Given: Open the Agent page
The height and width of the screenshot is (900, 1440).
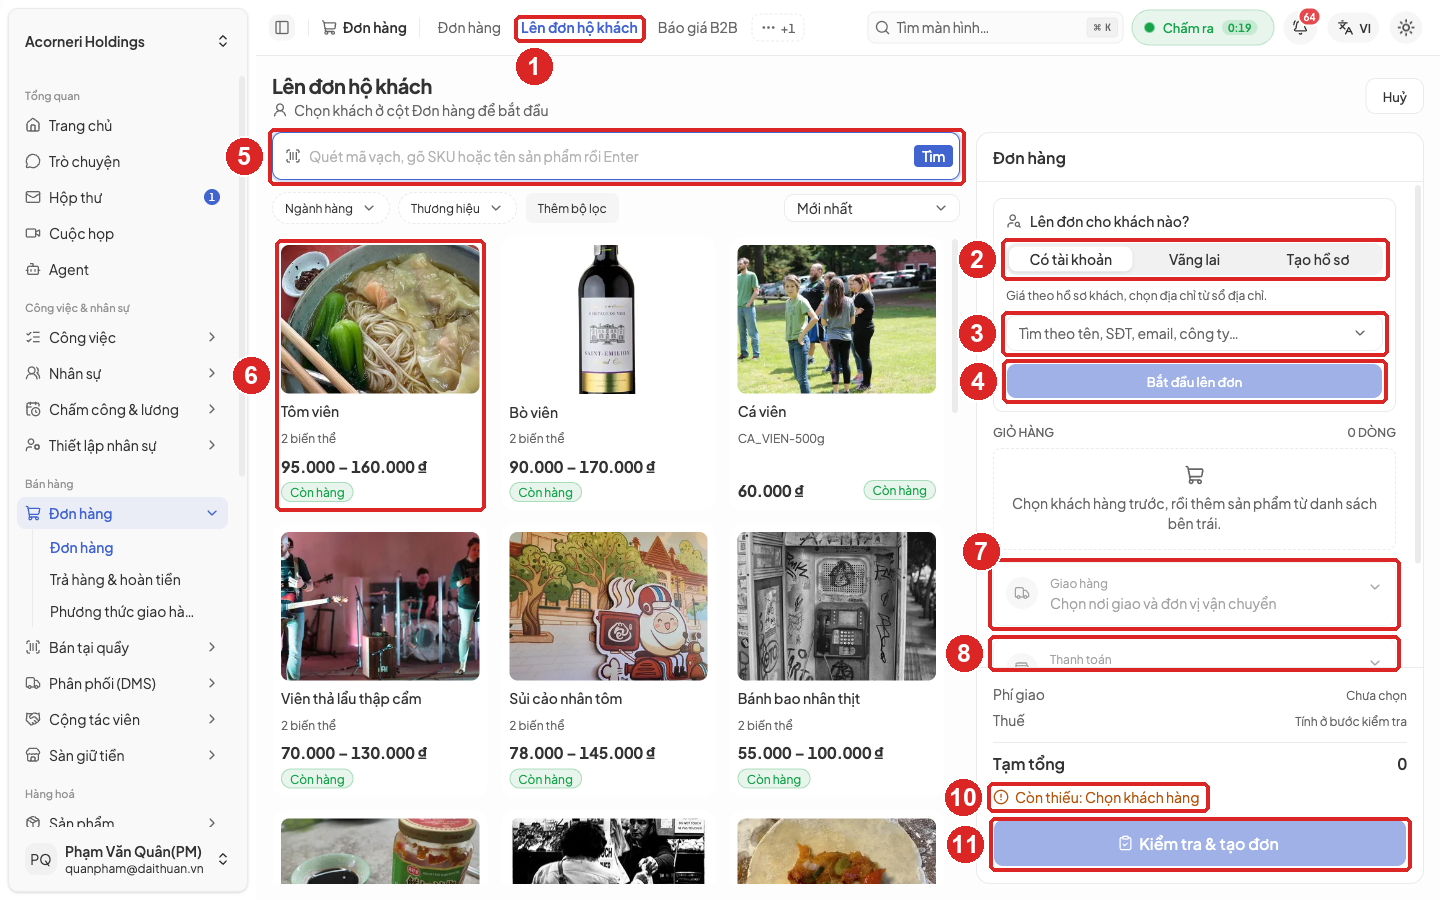Looking at the screenshot, I should [122, 270].
